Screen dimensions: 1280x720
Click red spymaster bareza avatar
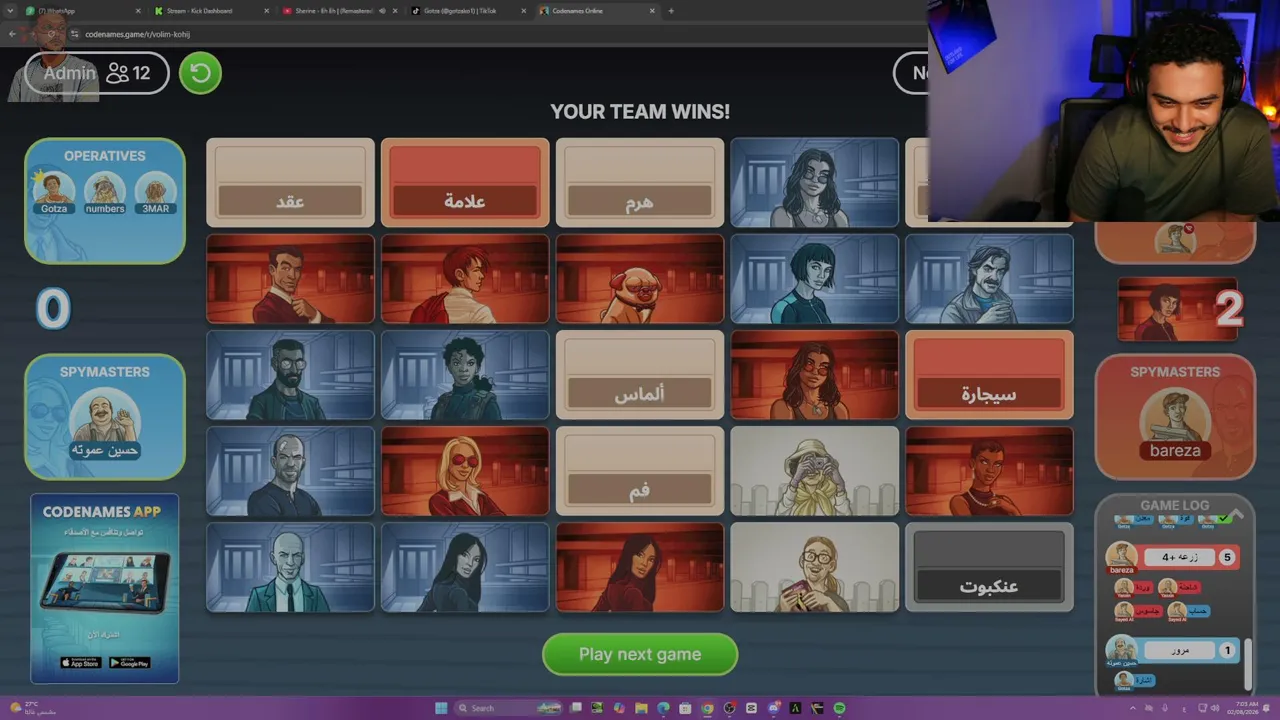tap(1175, 423)
